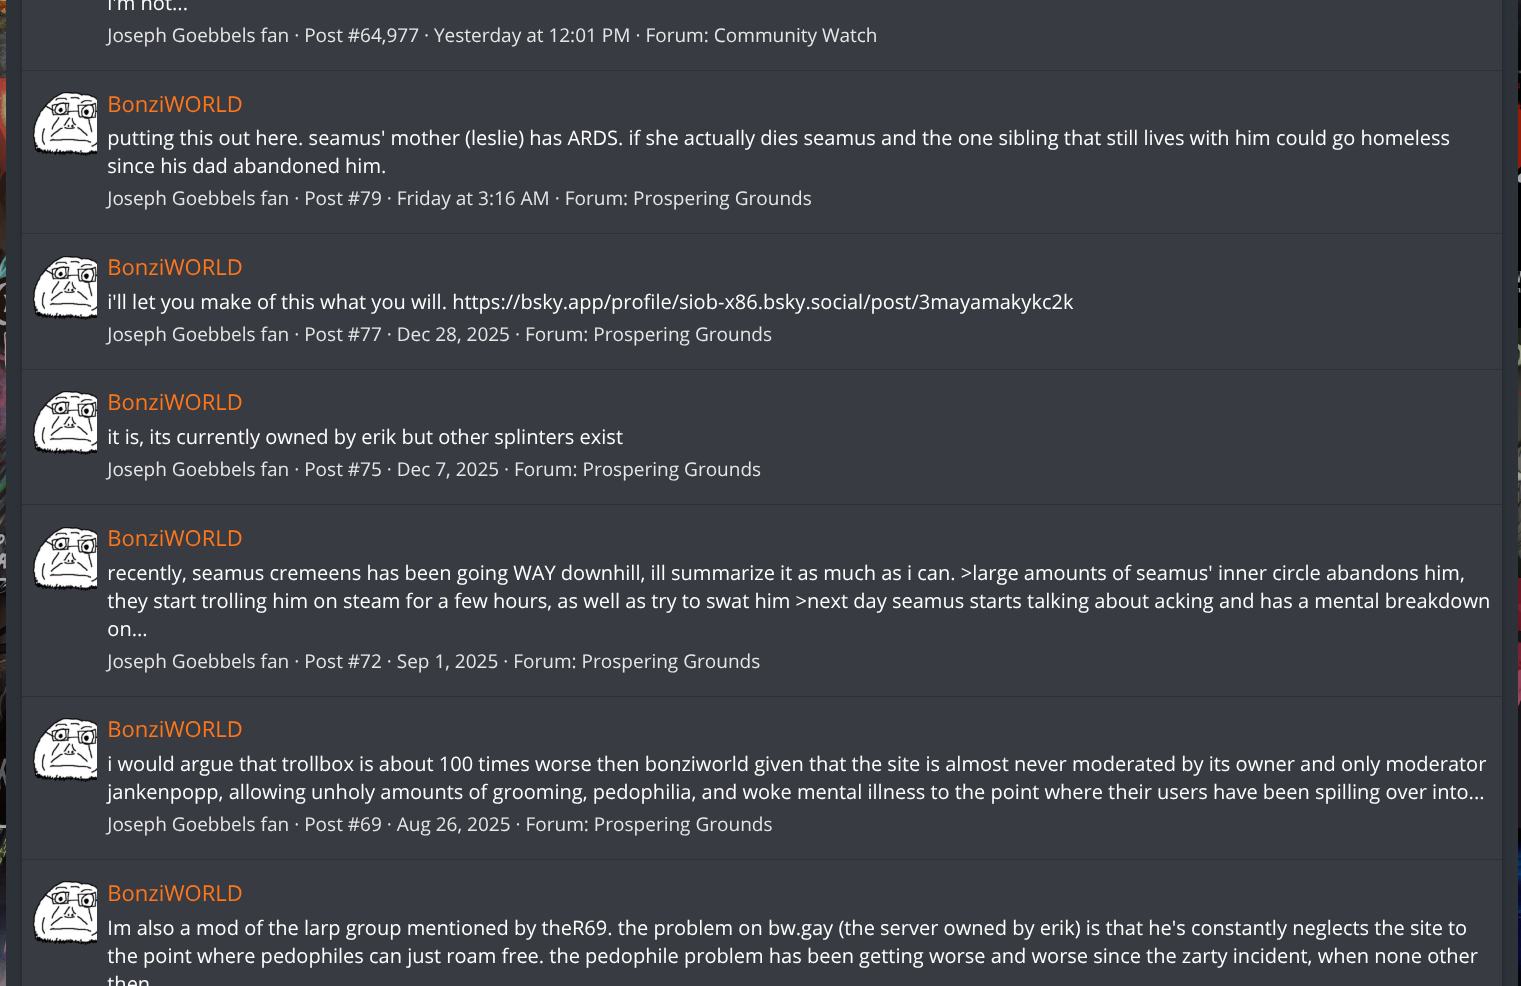Screen dimensions: 1521x986
Task: Click the "Yesterday at 12:01 PM" timestamp
Action: click(532, 35)
